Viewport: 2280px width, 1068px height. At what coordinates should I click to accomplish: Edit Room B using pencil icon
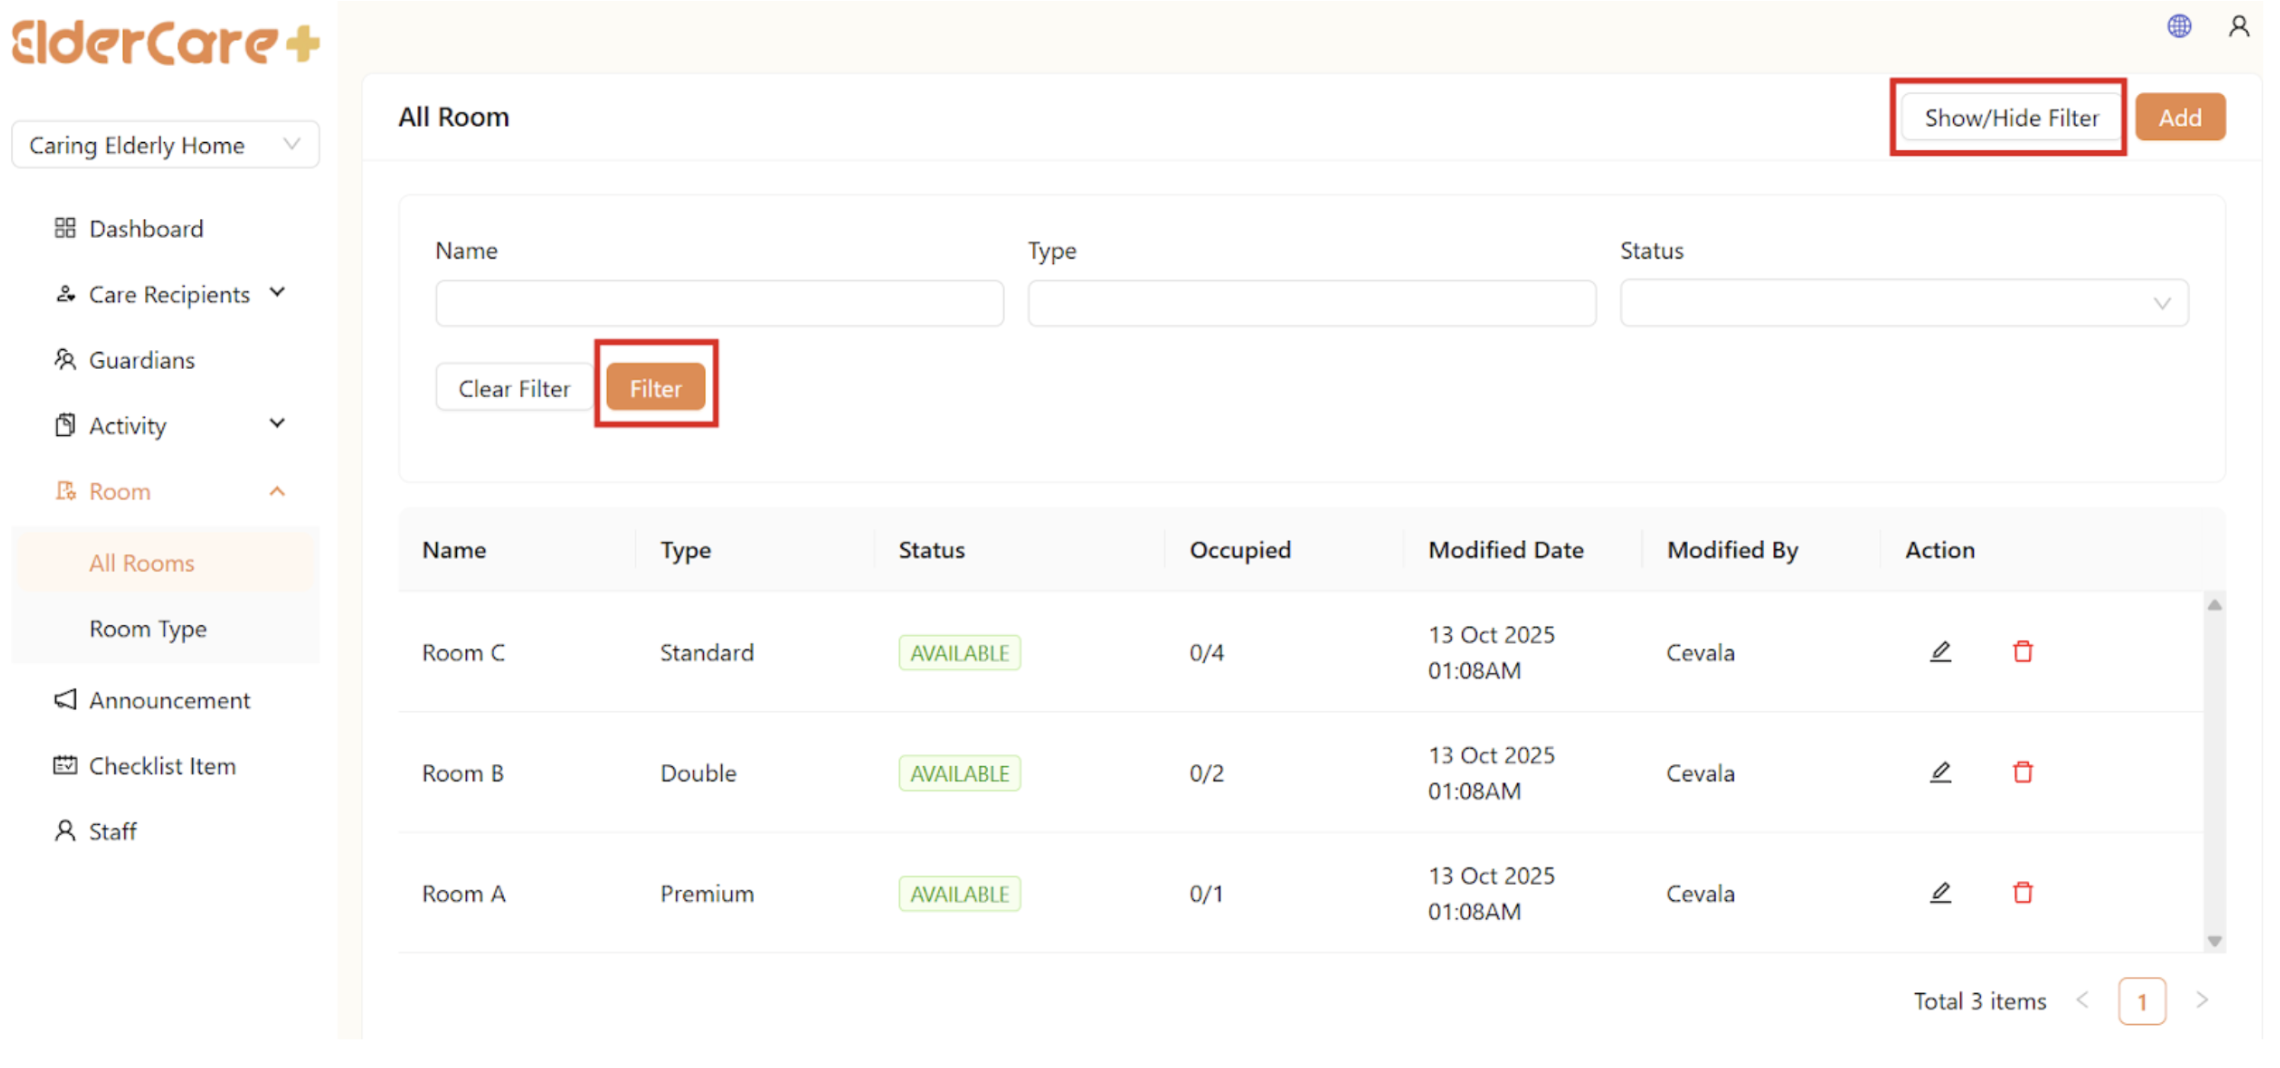coord(1940,772)
